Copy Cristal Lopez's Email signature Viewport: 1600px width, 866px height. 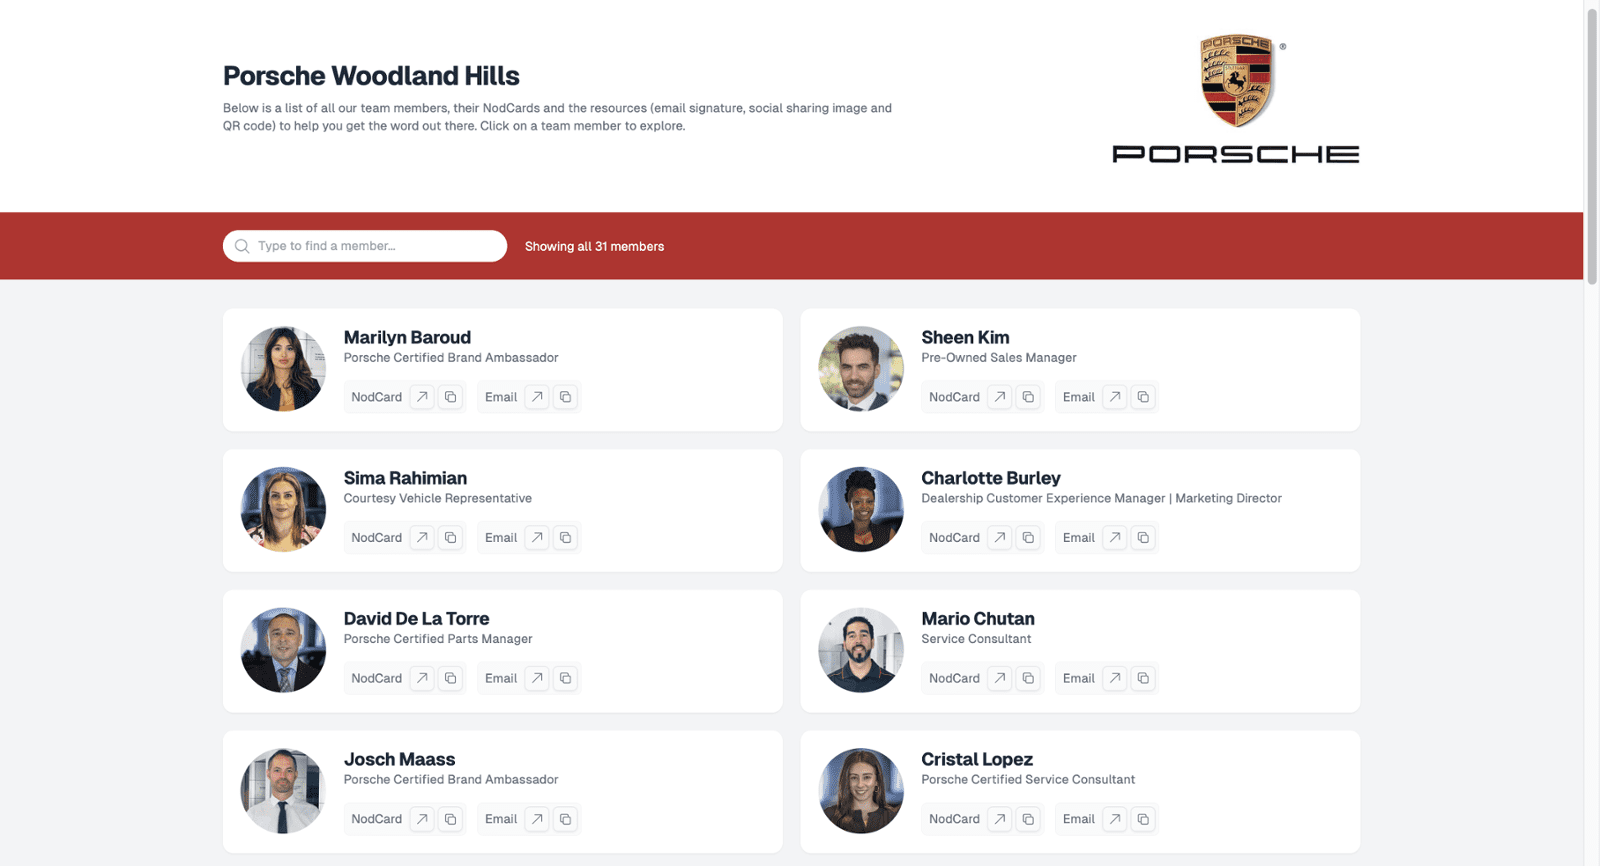tap(1143, 819)
